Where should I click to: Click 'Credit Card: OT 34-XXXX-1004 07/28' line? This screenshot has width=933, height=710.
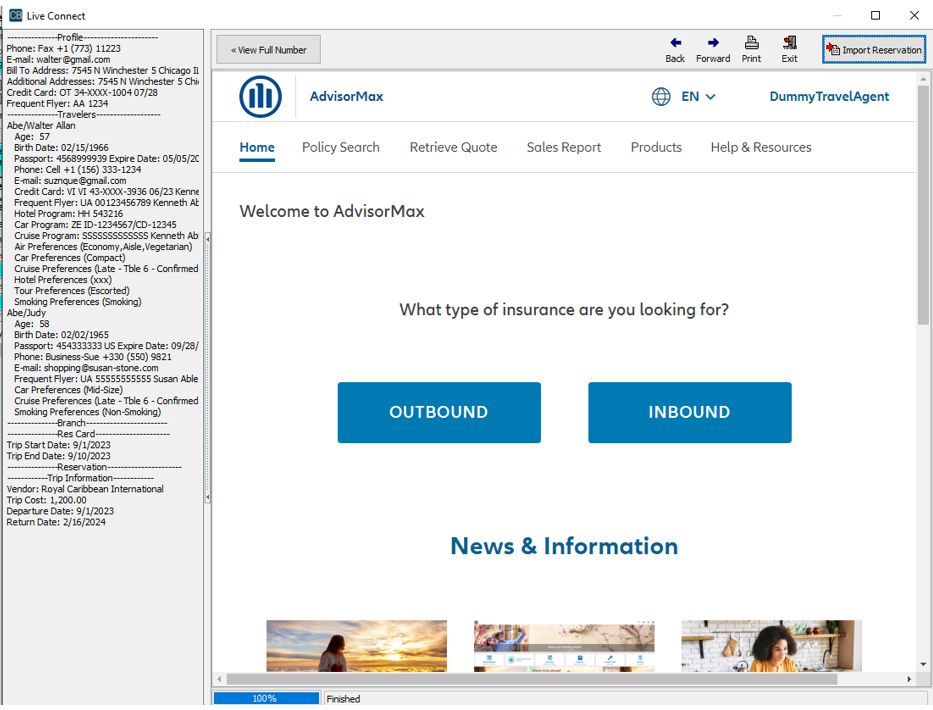(x=82, y=93)
